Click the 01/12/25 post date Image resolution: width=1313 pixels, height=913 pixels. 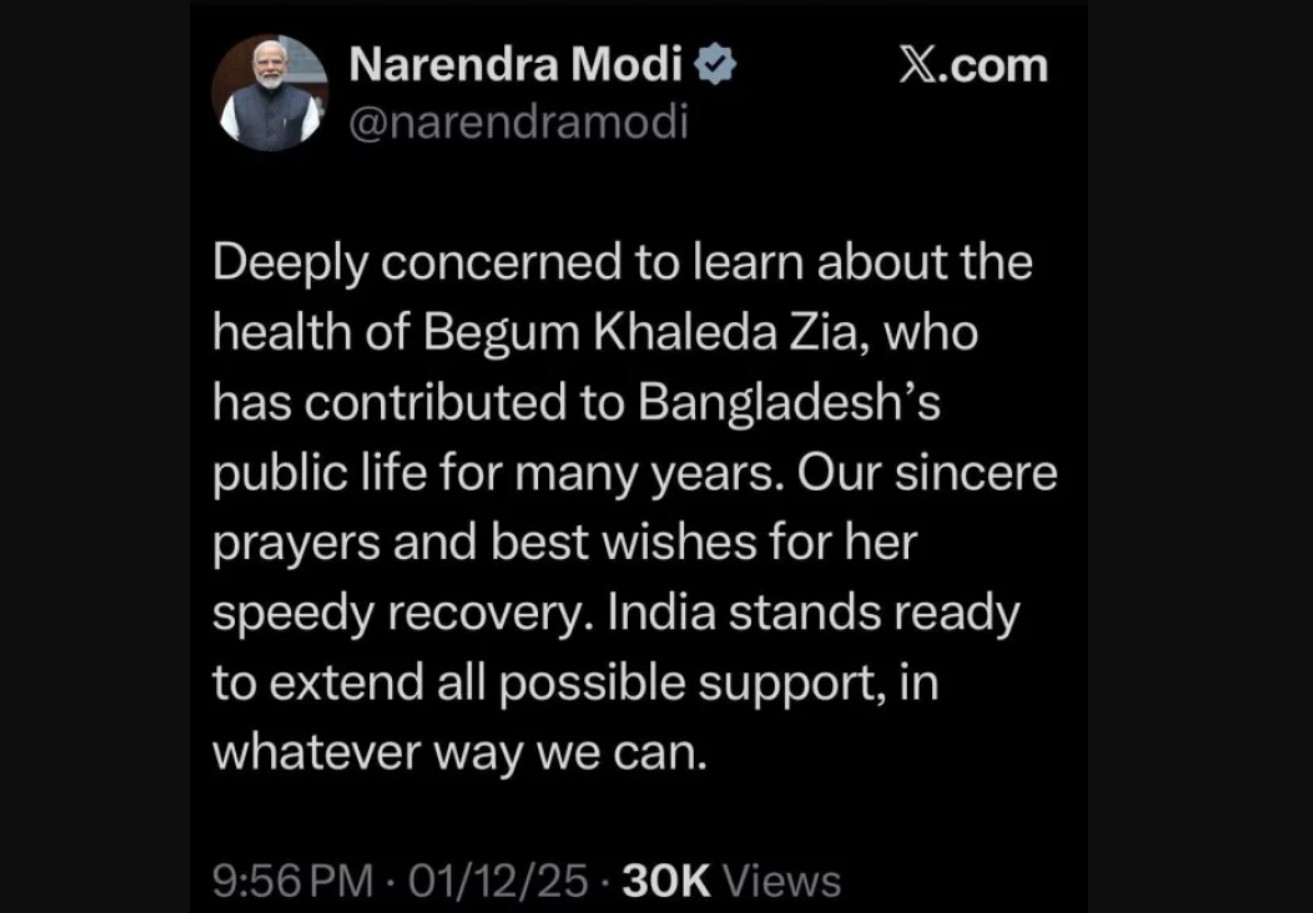point(500,881)
